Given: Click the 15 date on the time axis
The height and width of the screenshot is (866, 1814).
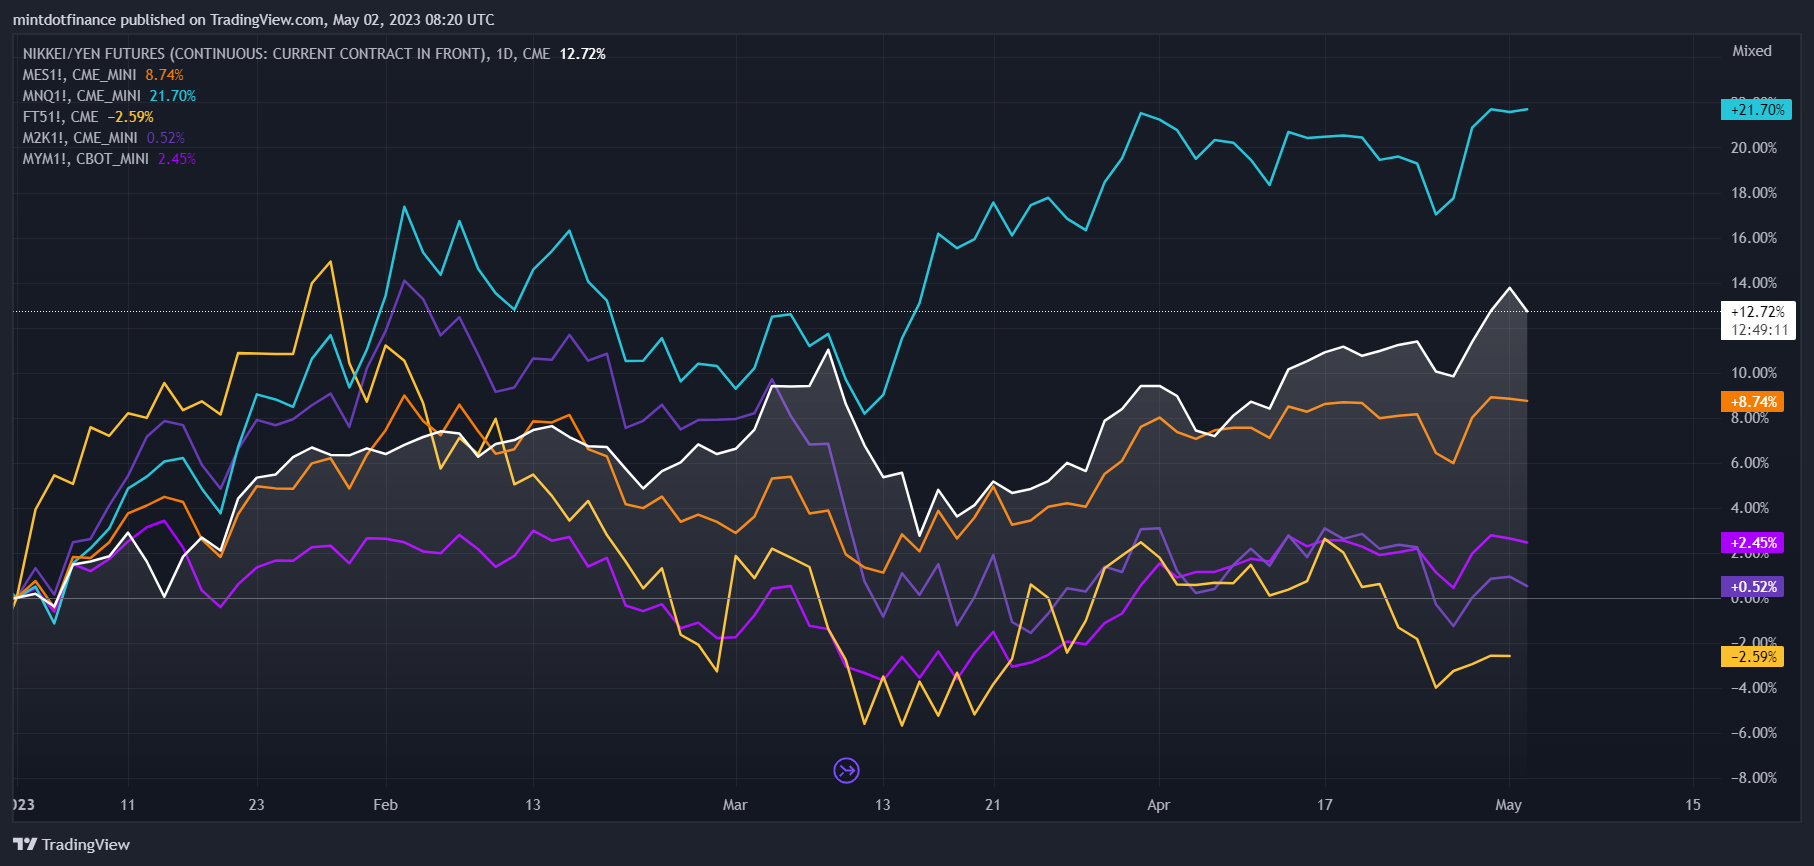Looking at the screenshot, I should (x=1692, y=805).
